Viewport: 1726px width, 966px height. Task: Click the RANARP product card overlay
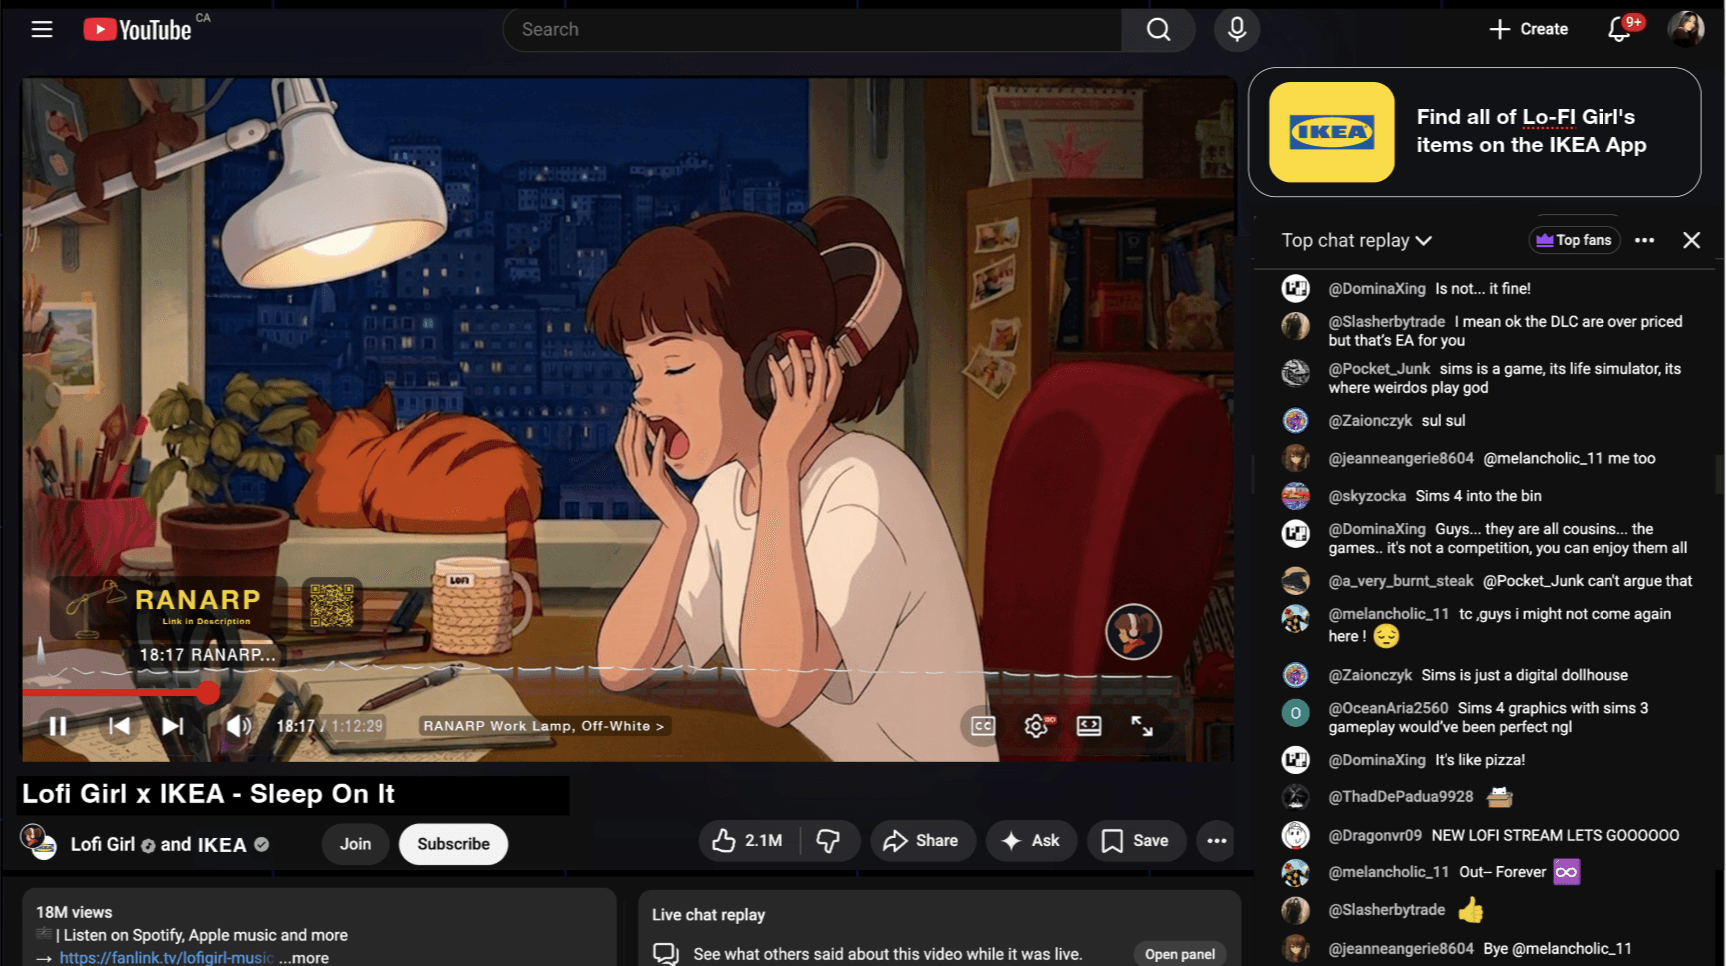click(x=168, y=606)
